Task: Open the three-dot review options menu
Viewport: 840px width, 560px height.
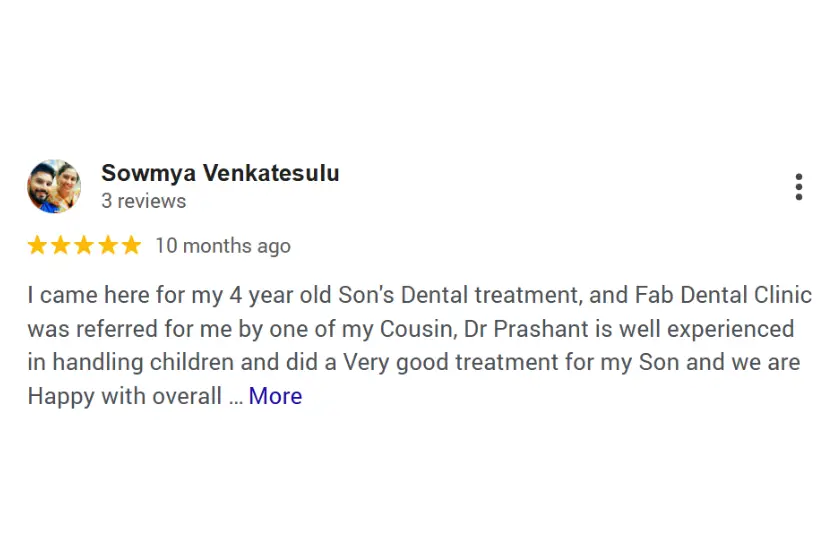Action: [798, 187]
